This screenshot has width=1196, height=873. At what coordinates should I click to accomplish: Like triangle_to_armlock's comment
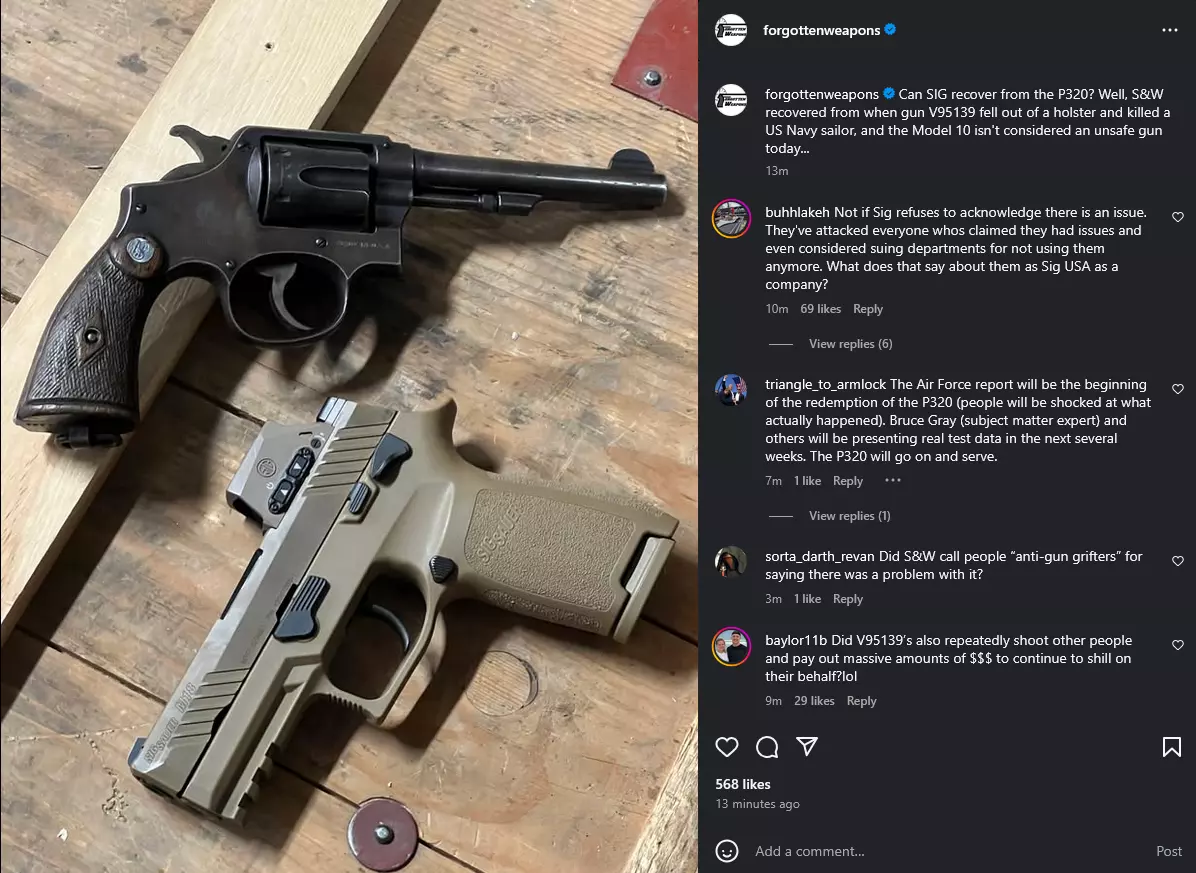(1178, 389)
